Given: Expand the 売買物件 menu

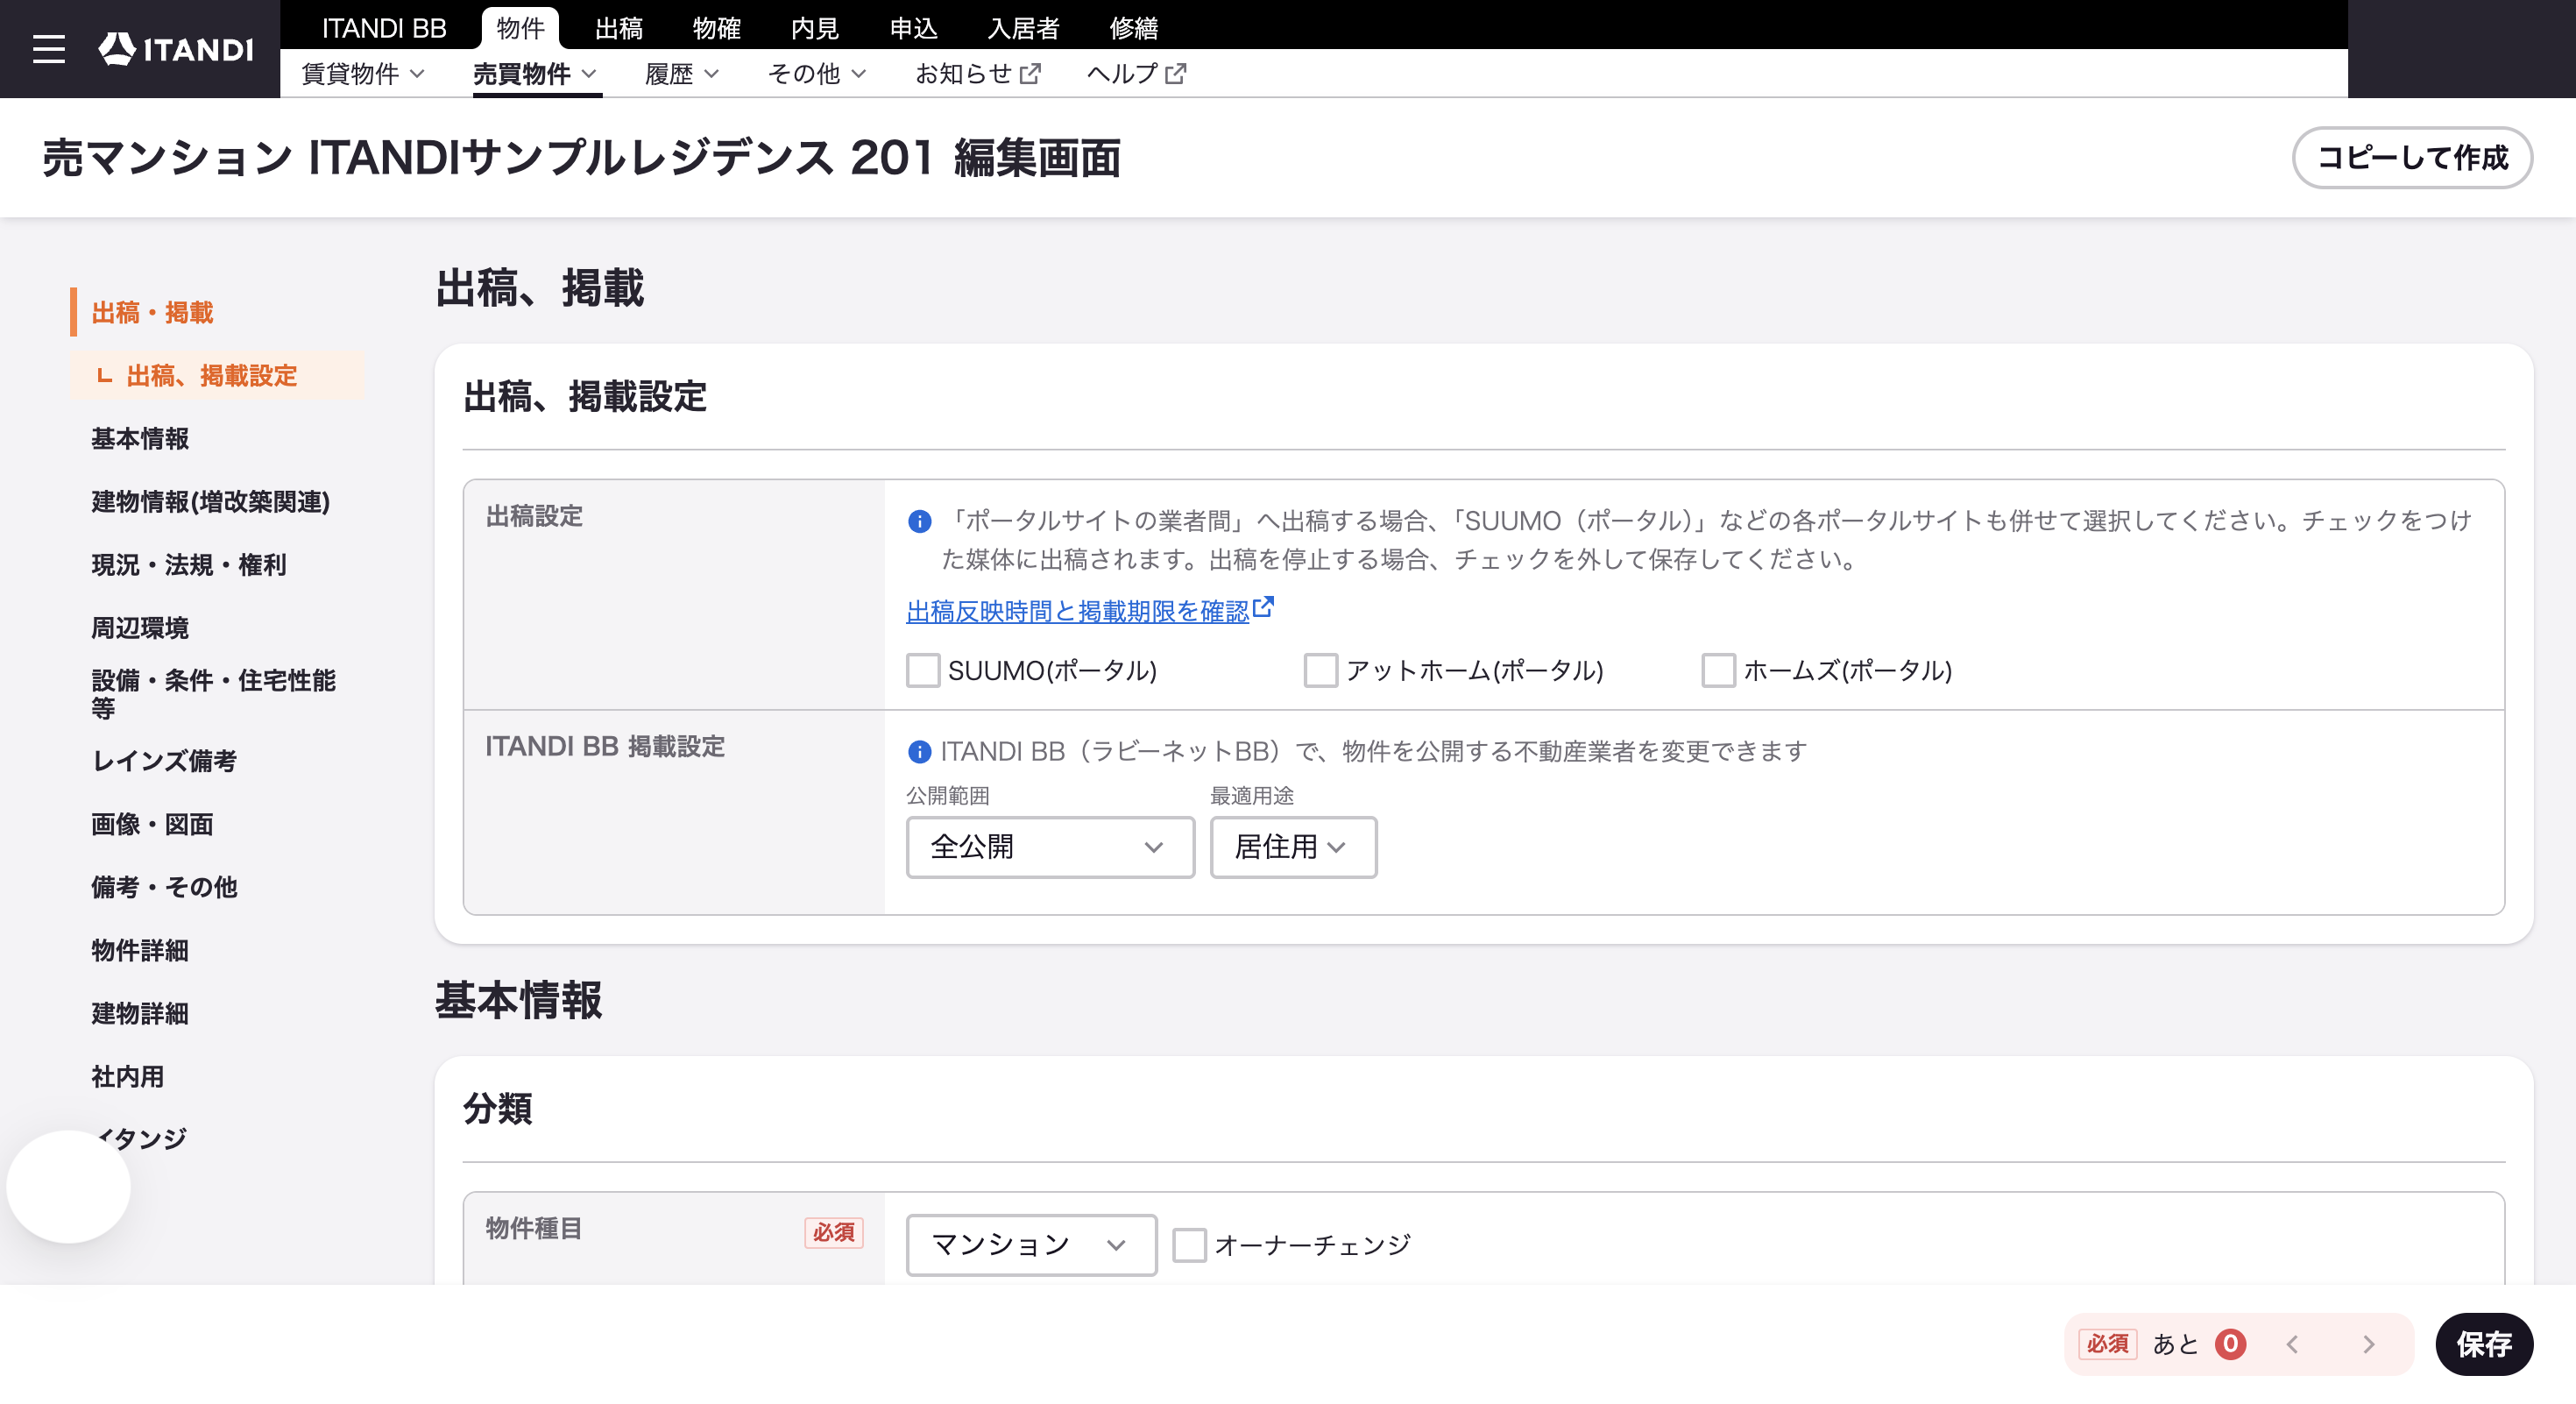Looking at the screenshot, I should click(535, 74).
